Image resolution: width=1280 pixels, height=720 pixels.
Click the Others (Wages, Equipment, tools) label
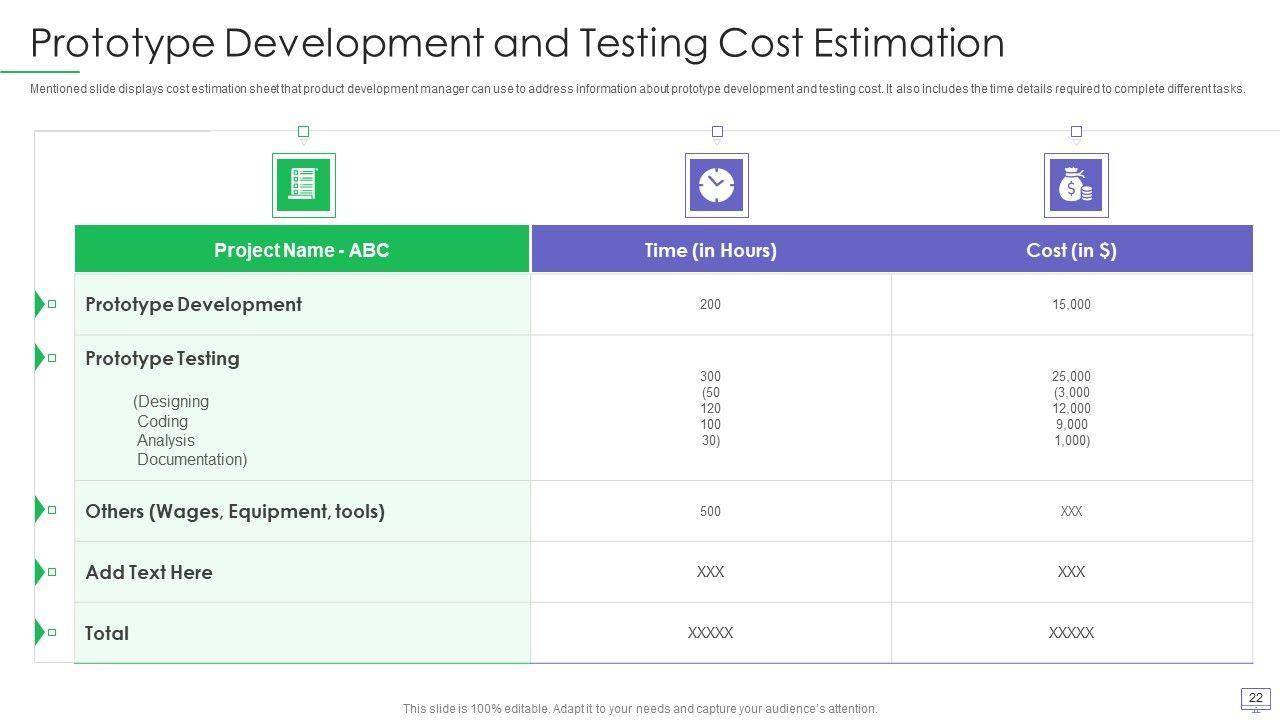[x=235, y=511]
